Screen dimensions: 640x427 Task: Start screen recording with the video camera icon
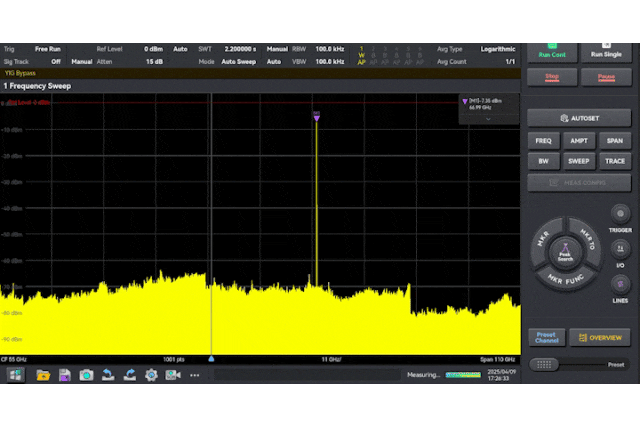(x=173, y=375)
